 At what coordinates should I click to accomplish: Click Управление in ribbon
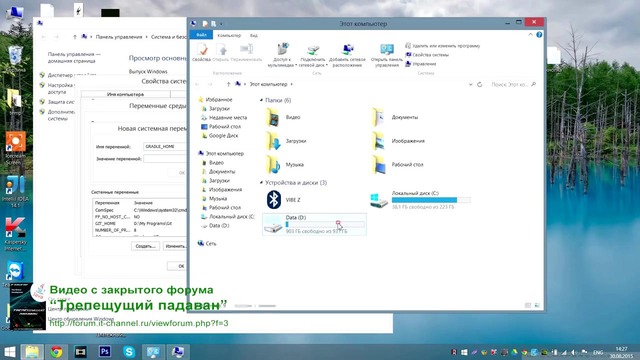(x=420, y=64)
